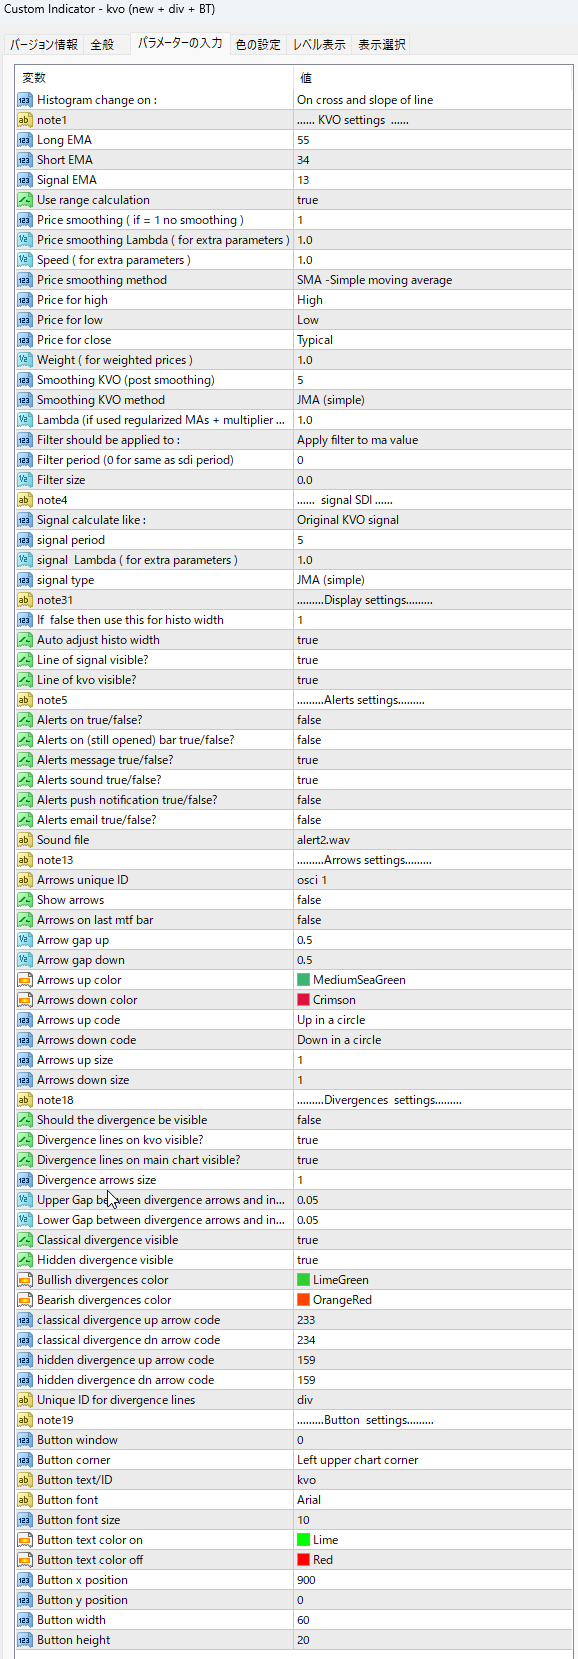Switch to the レベル表示 tab
The height and width of the screenshot is (1659, 578).
coord(319,45)
